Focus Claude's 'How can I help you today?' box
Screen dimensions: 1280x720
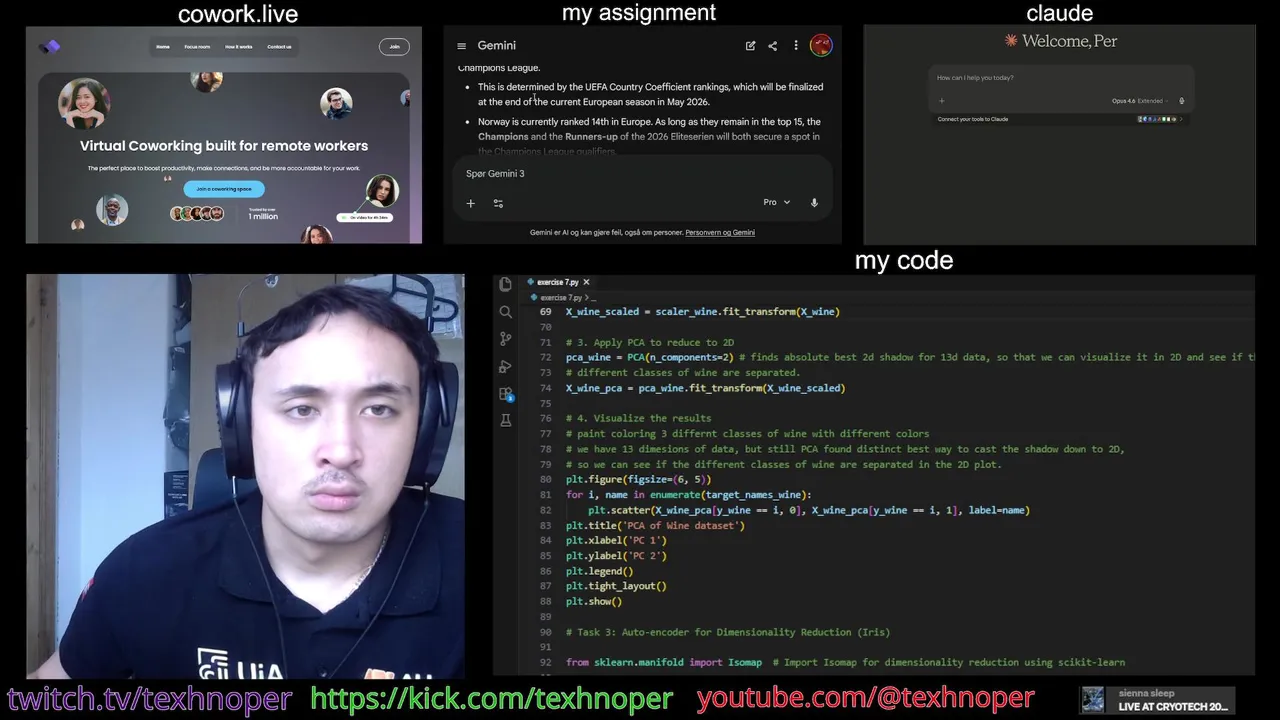point(1060,78)
